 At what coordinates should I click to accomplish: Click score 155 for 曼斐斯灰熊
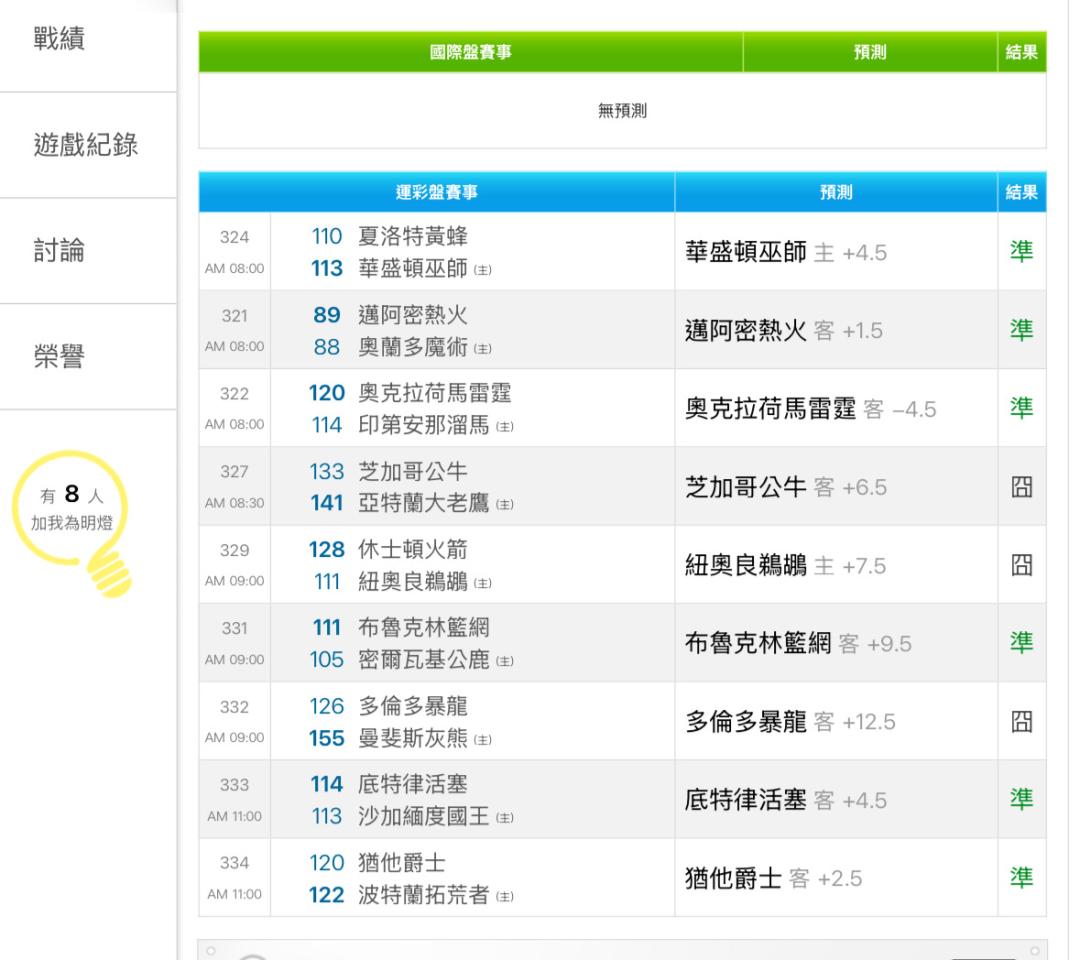tap(326, 738)
